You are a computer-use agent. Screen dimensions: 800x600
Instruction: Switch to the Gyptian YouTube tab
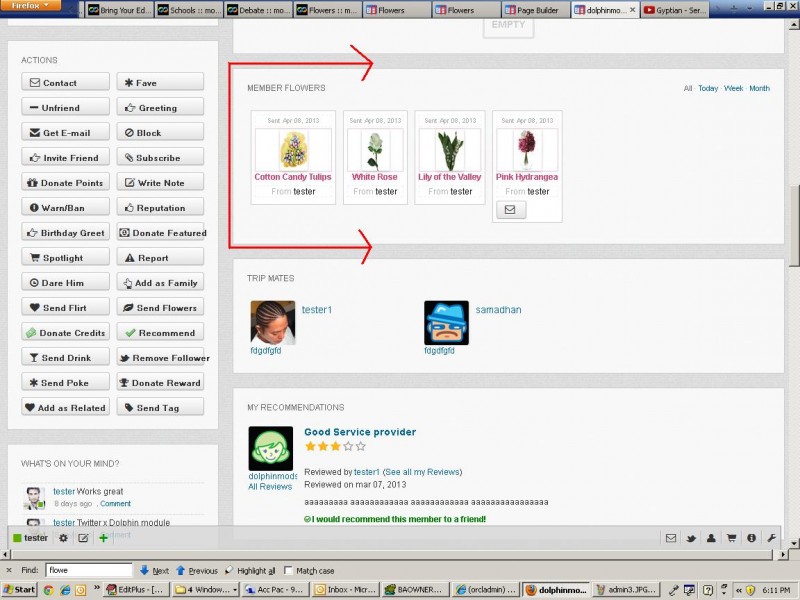(x=674, y=10)
